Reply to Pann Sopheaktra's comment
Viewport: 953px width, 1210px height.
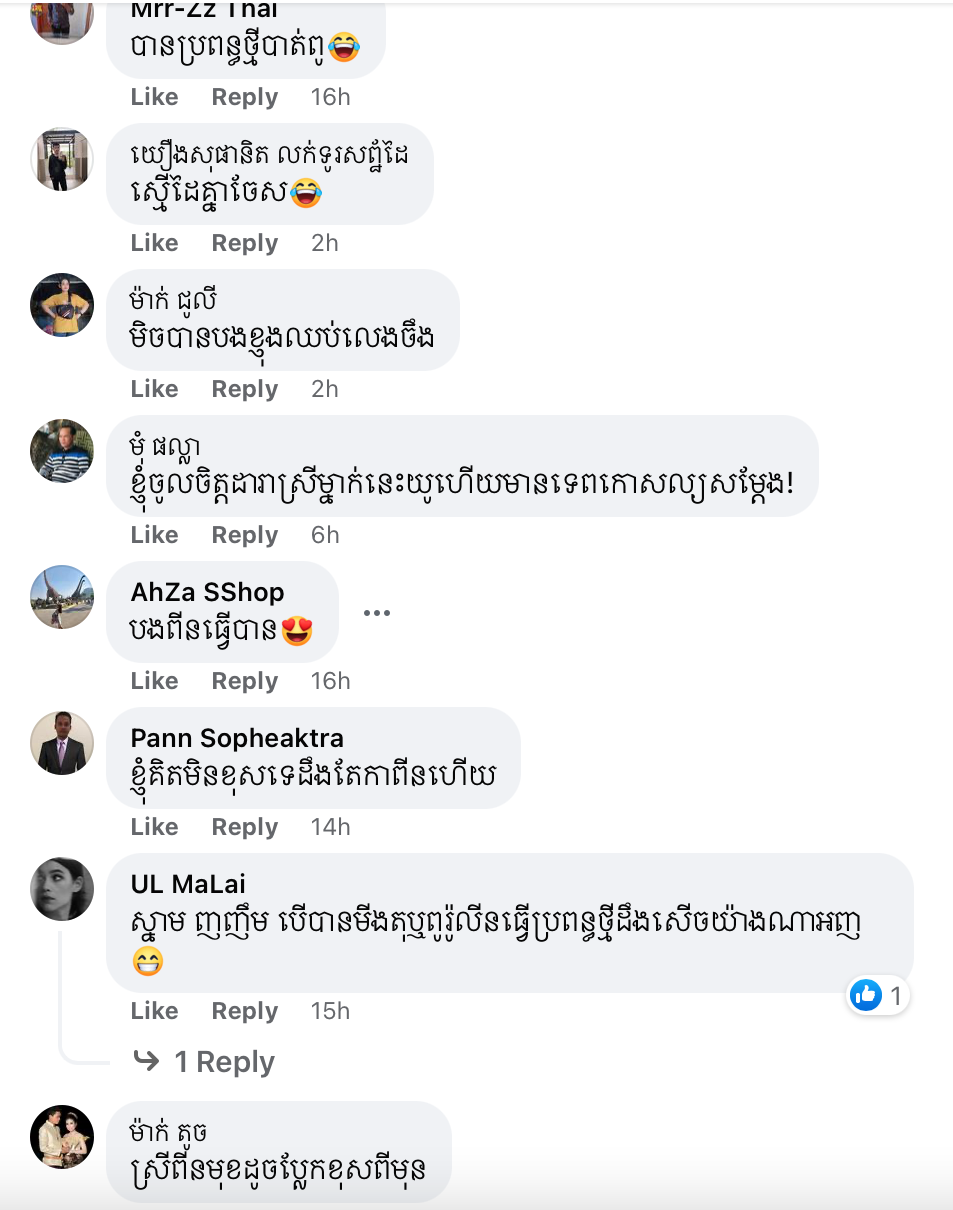click(x=244, y=827)
